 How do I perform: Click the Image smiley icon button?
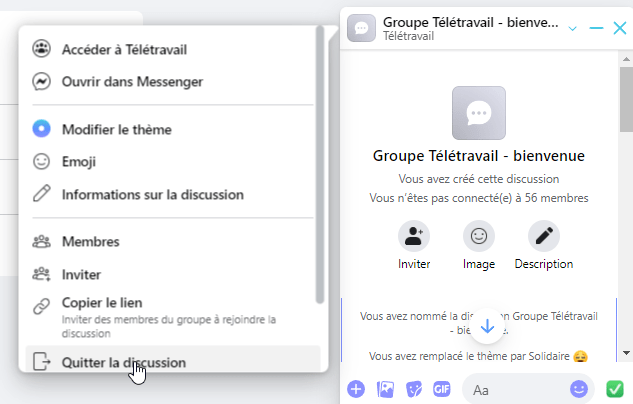point(479,236)
